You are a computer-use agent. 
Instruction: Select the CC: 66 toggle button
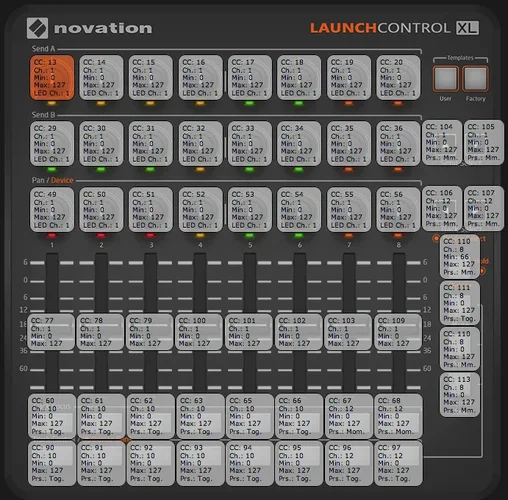299,416
